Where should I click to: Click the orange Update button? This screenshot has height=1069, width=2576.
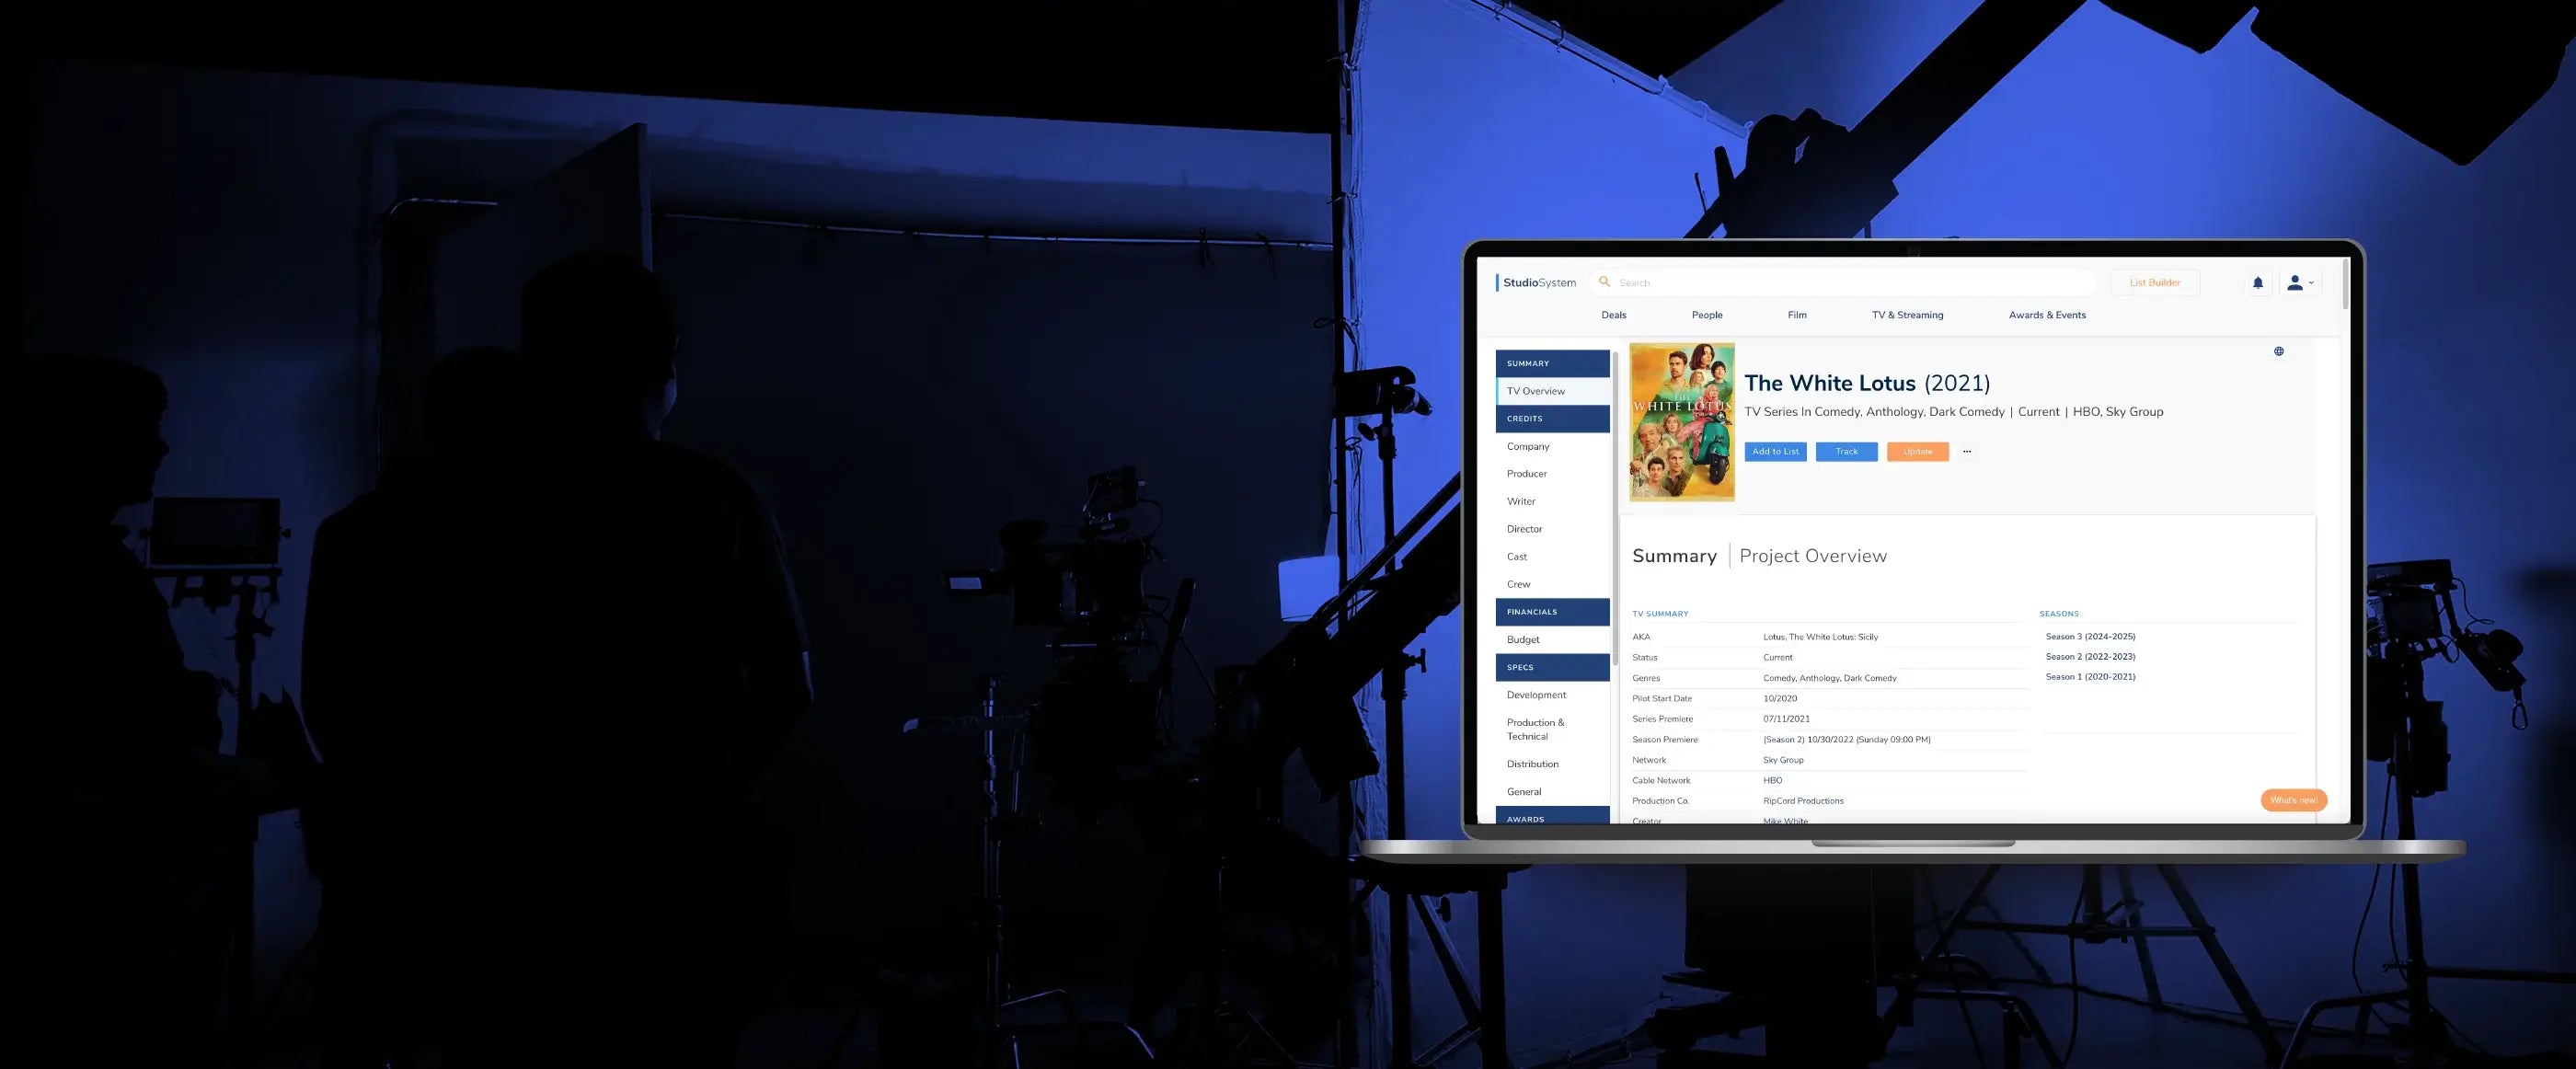pyautogui.click(x=1917, y=451)
